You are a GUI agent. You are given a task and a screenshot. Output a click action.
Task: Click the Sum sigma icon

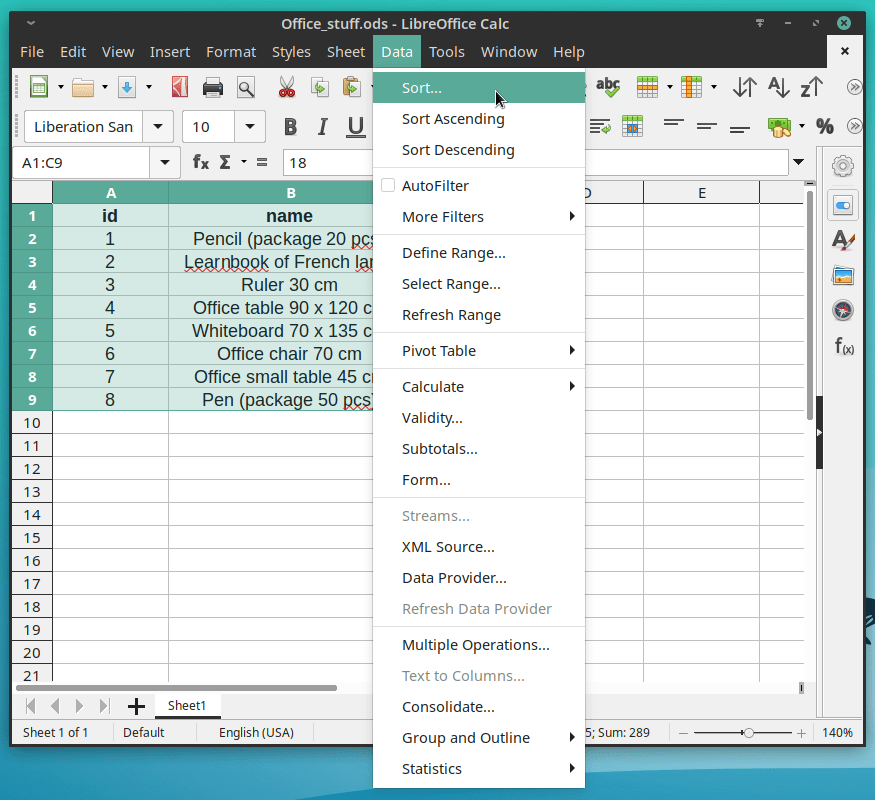[x=225, y=162]
